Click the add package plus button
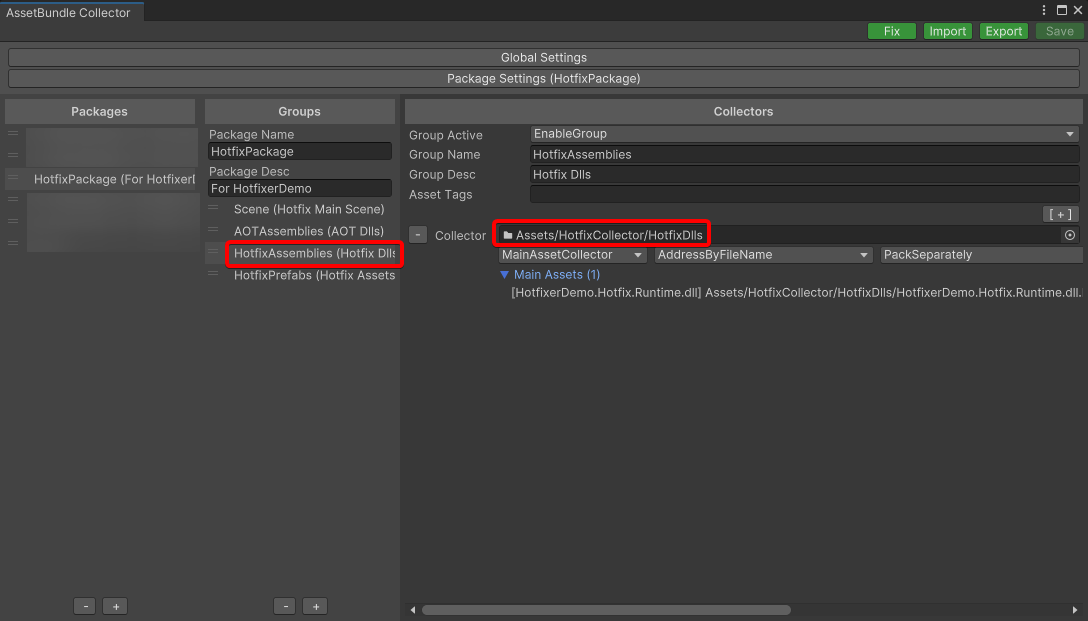The height and width of the screenshot is (621, 1088). pos(115,606)
